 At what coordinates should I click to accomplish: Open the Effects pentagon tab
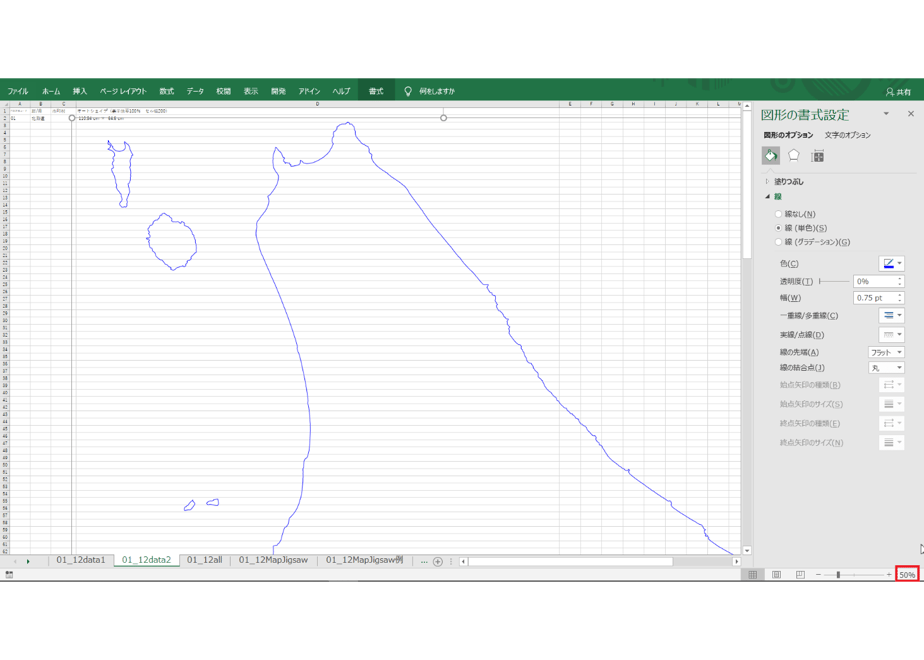(794, 156)
